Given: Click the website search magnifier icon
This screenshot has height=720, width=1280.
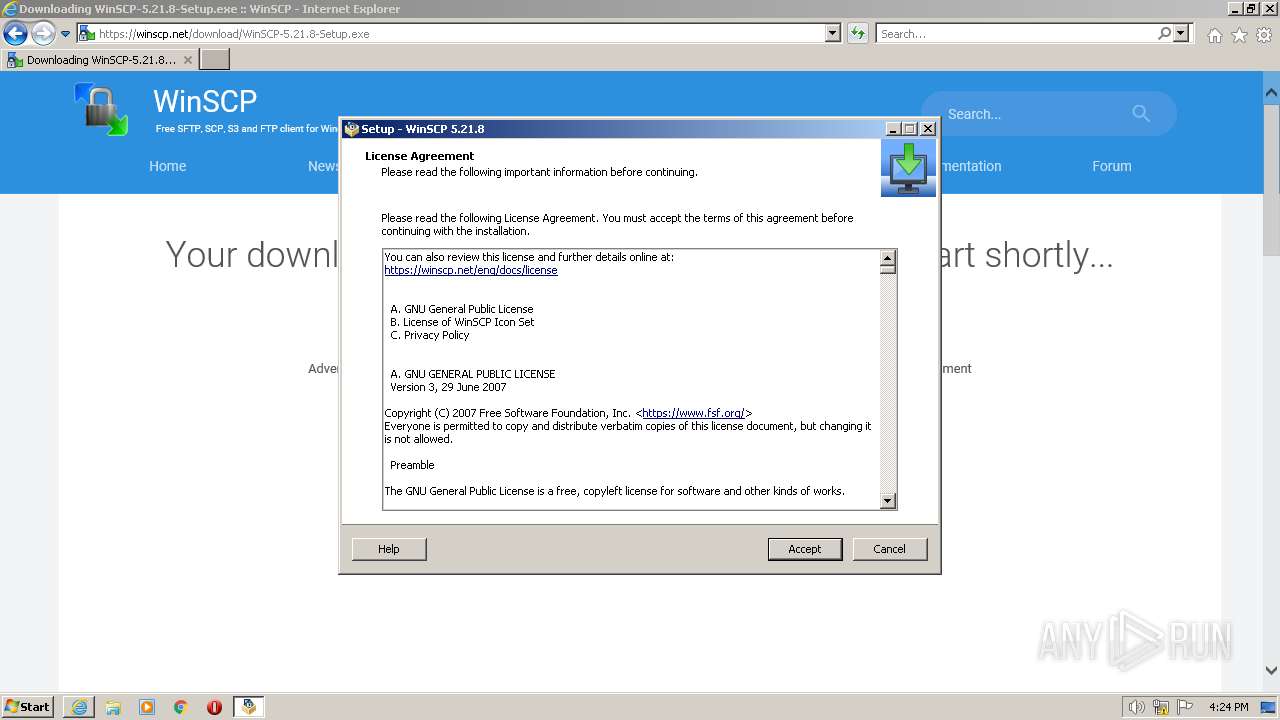Looking at the screenshot, I should click(1141, 113).
